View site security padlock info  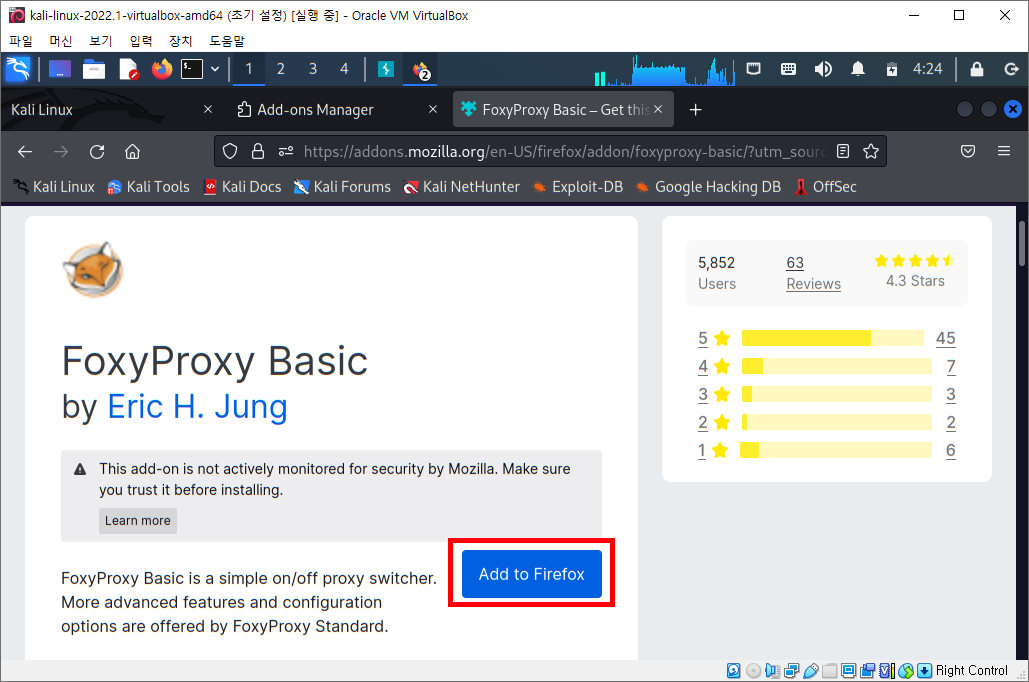[258, 152]
